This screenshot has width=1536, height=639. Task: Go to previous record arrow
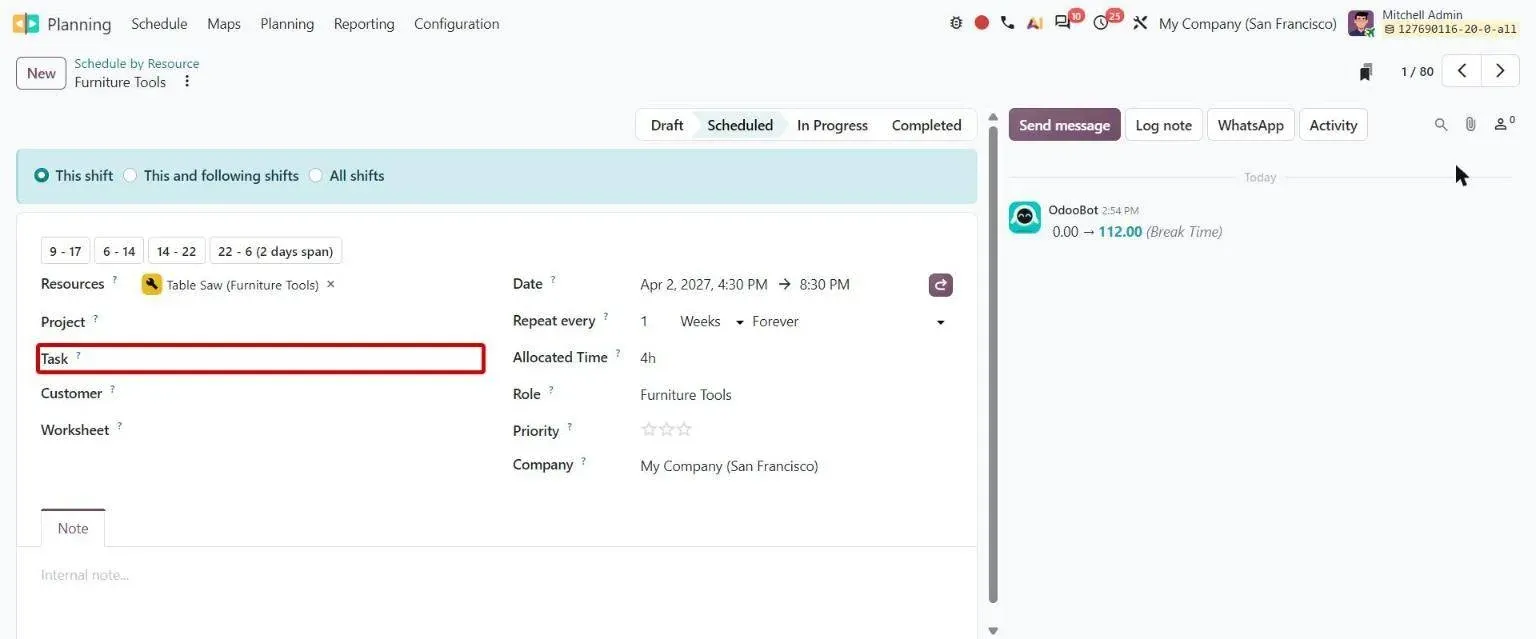1462,71
